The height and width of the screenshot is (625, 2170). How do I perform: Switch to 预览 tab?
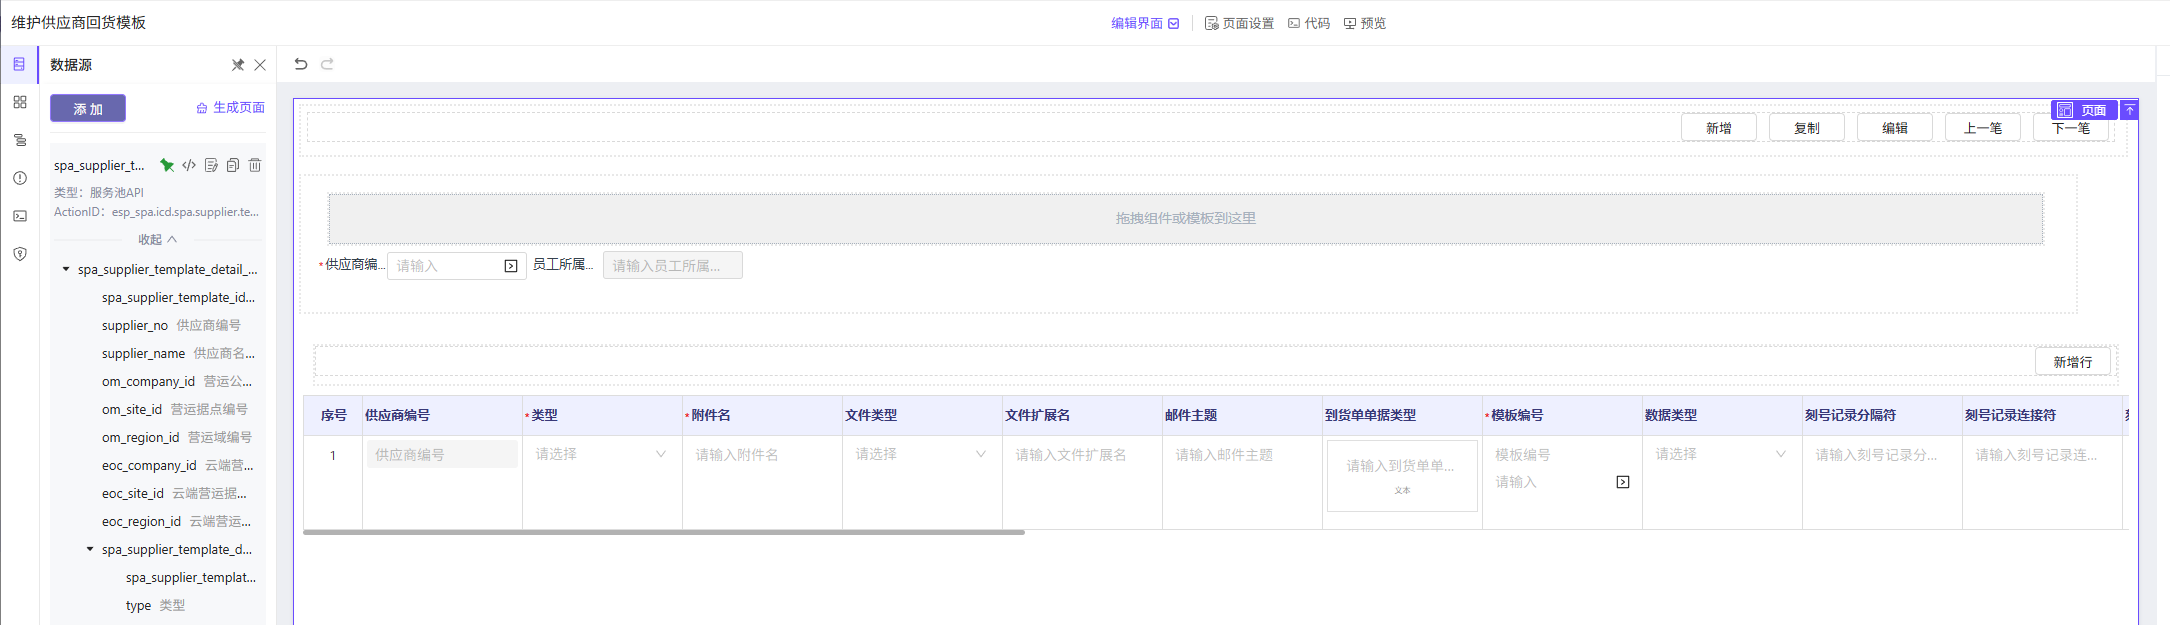tap(1365, 23)
